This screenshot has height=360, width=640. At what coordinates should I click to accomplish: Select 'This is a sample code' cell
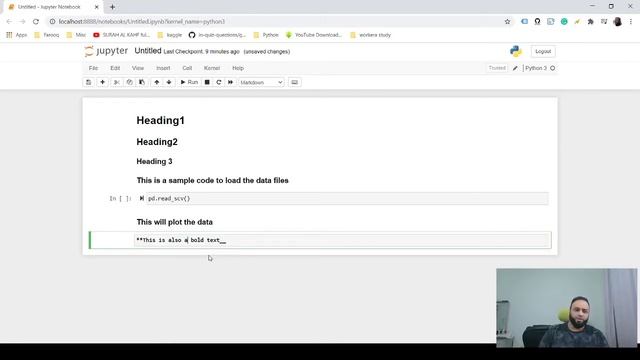[213, 180]
